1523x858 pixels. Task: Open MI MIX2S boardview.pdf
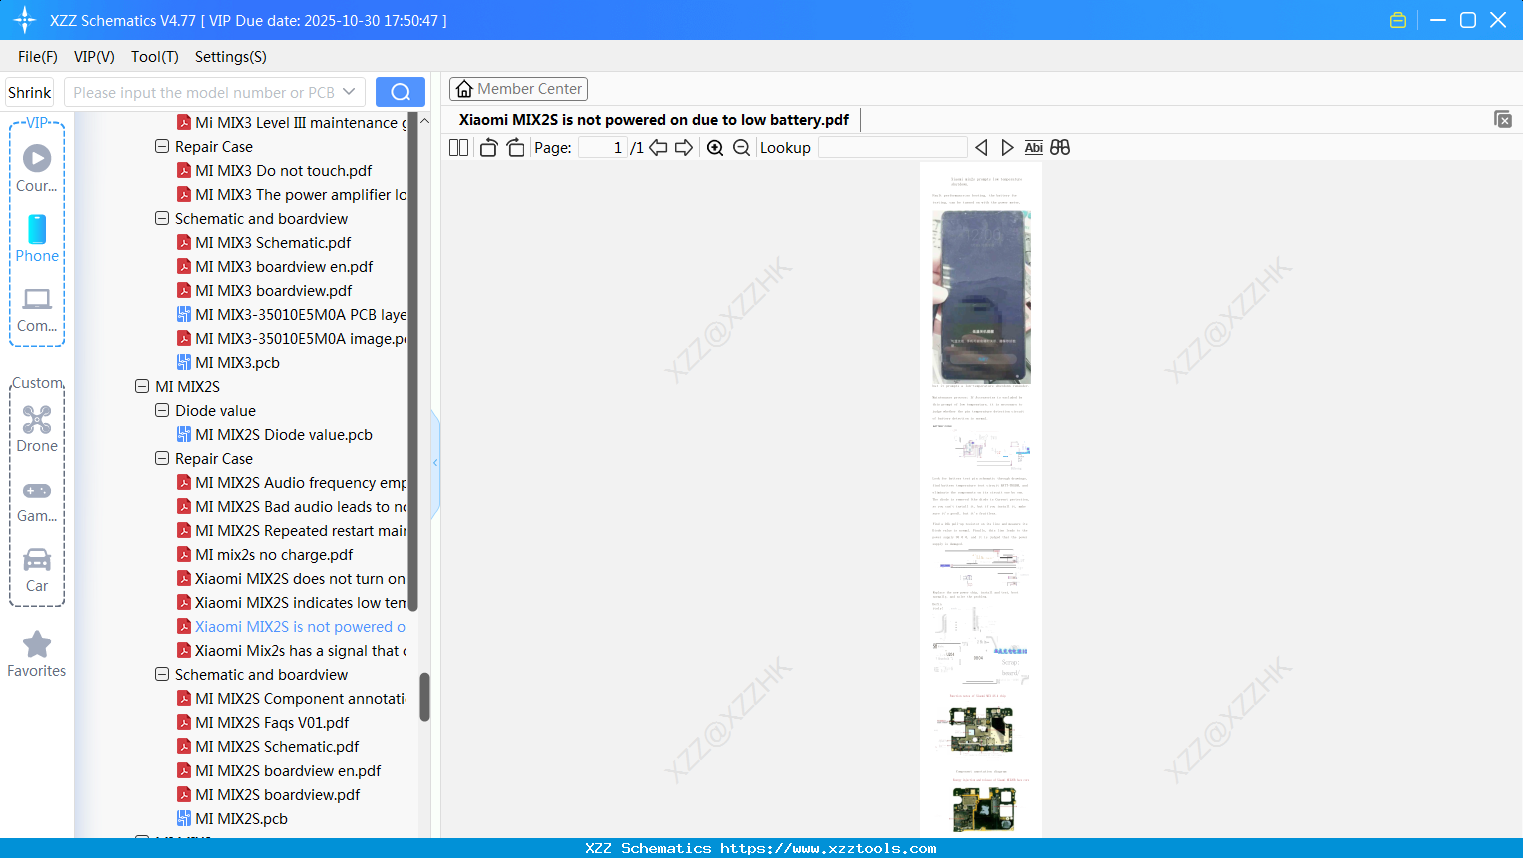tap(278, 794)
